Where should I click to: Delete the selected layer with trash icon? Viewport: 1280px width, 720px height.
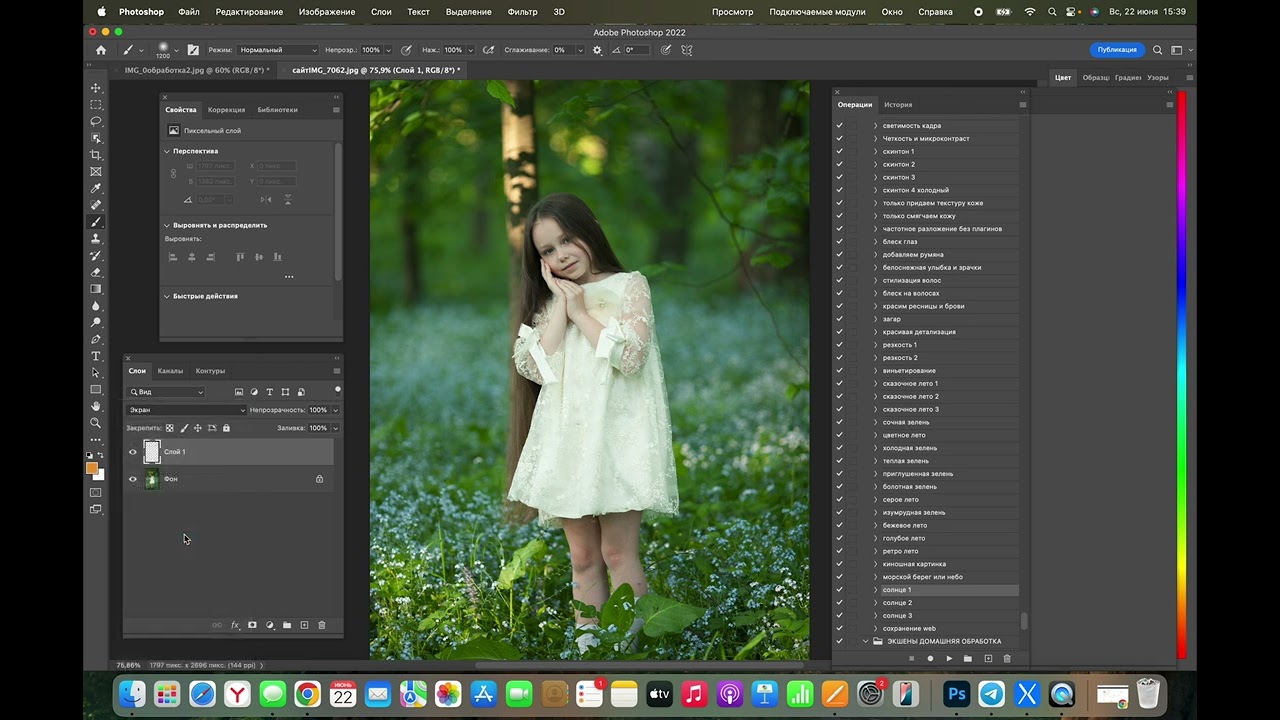(x=321, y=625)
